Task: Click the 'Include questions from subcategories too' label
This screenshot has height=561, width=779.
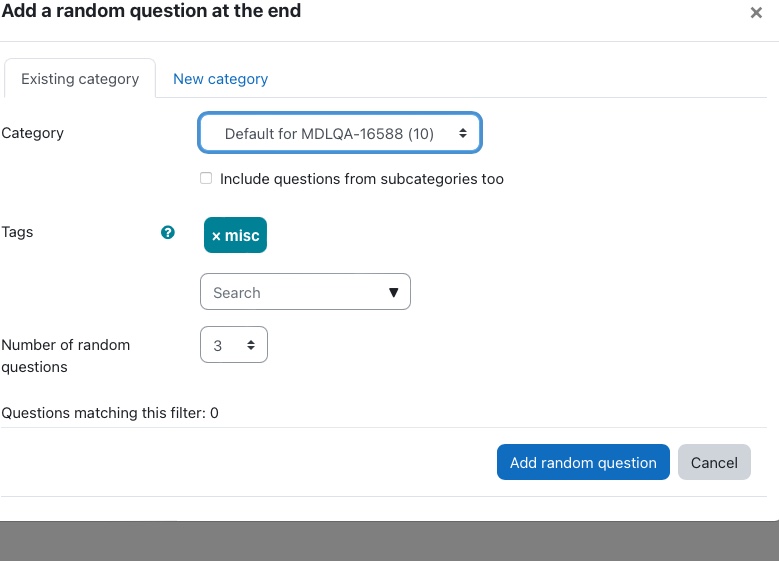Action: tap(362, 179)
